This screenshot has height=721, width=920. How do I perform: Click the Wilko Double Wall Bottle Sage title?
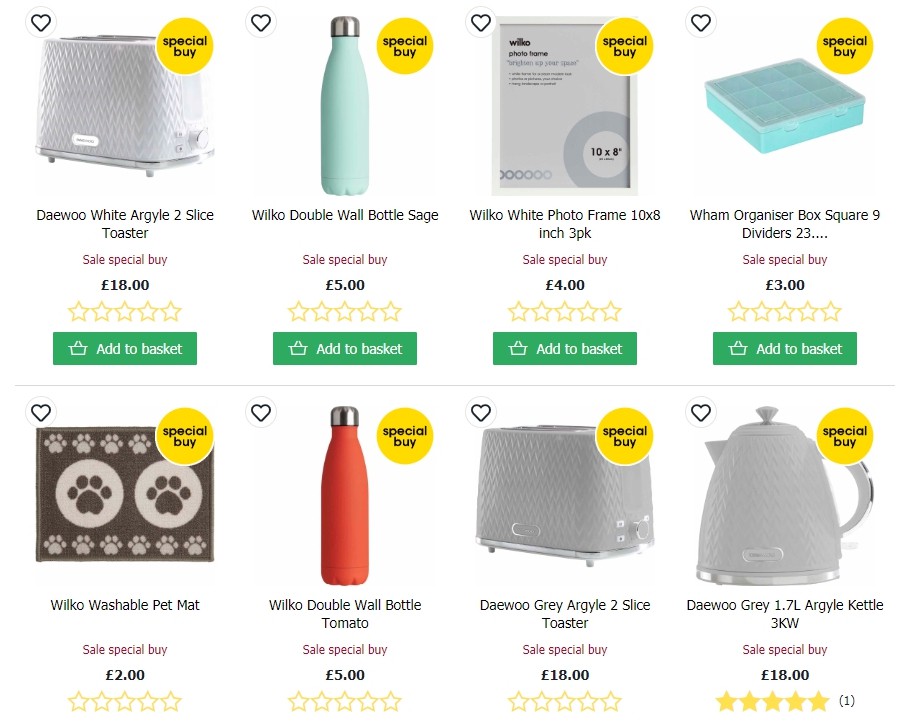click(344, 215)
